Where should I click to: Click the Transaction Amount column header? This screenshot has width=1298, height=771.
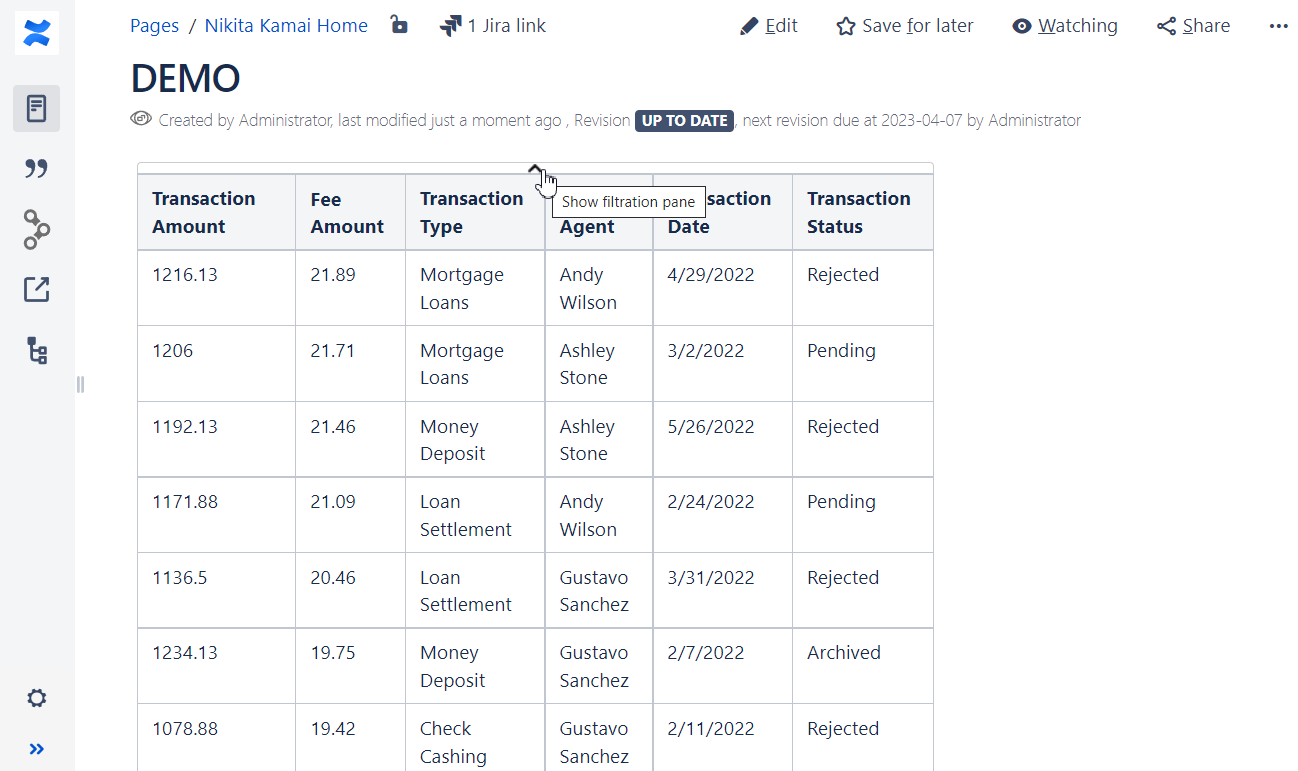click(x=204, y=212)
